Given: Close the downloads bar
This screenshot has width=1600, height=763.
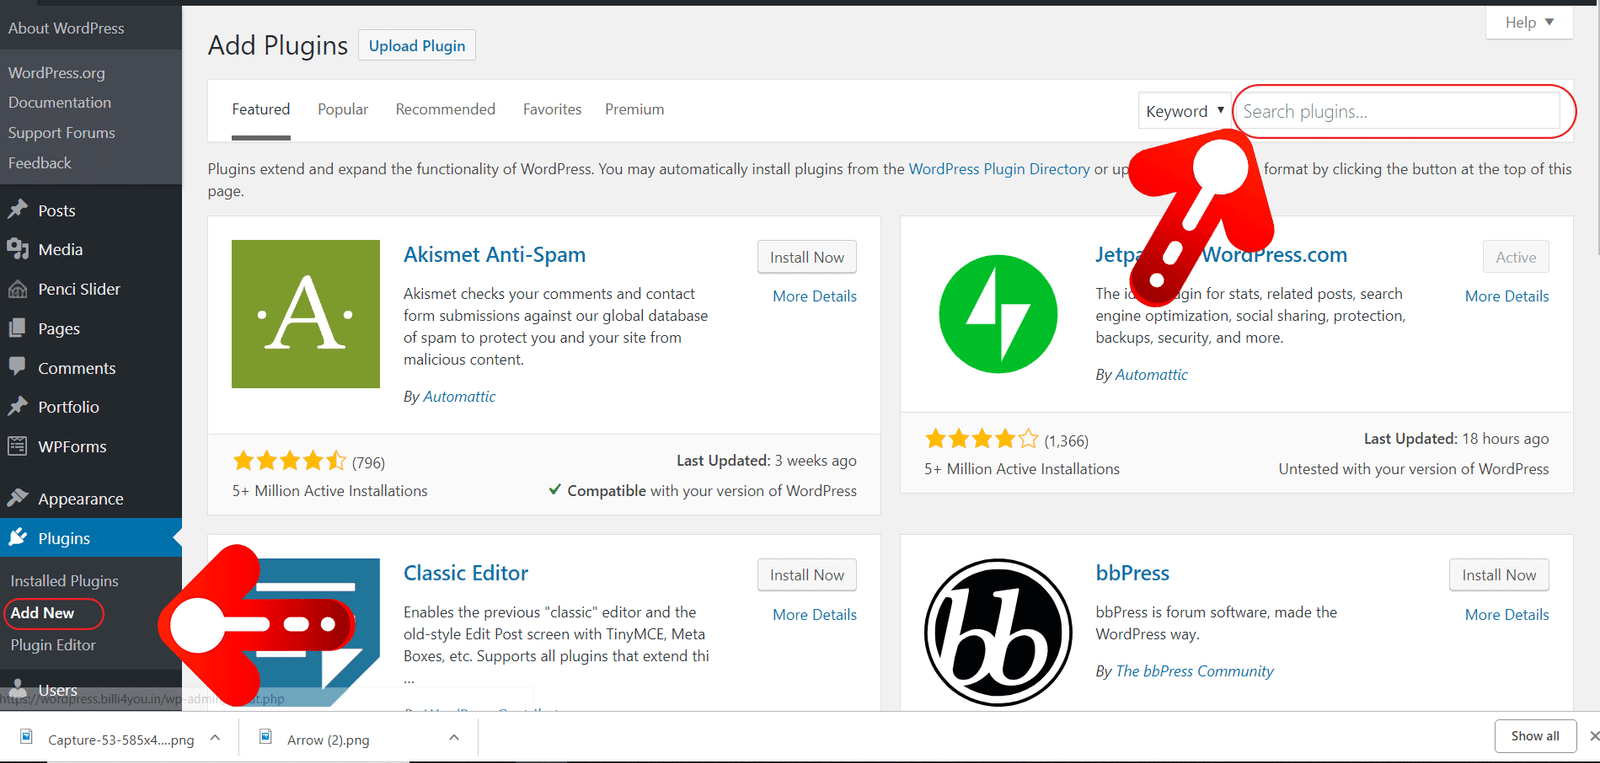Looking at the screenshot, I should 1594,736.
